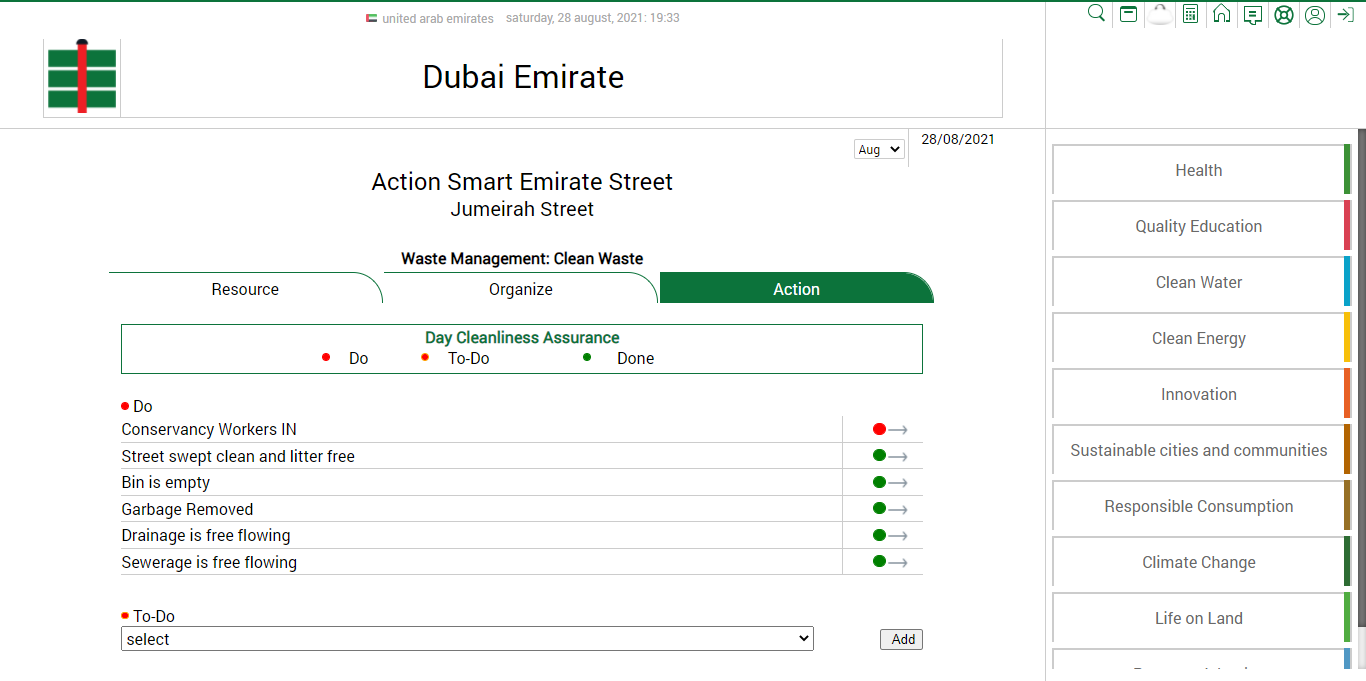
Task: Toggle status dot for Sewerage is free flowing
Action: click(879, 562)
